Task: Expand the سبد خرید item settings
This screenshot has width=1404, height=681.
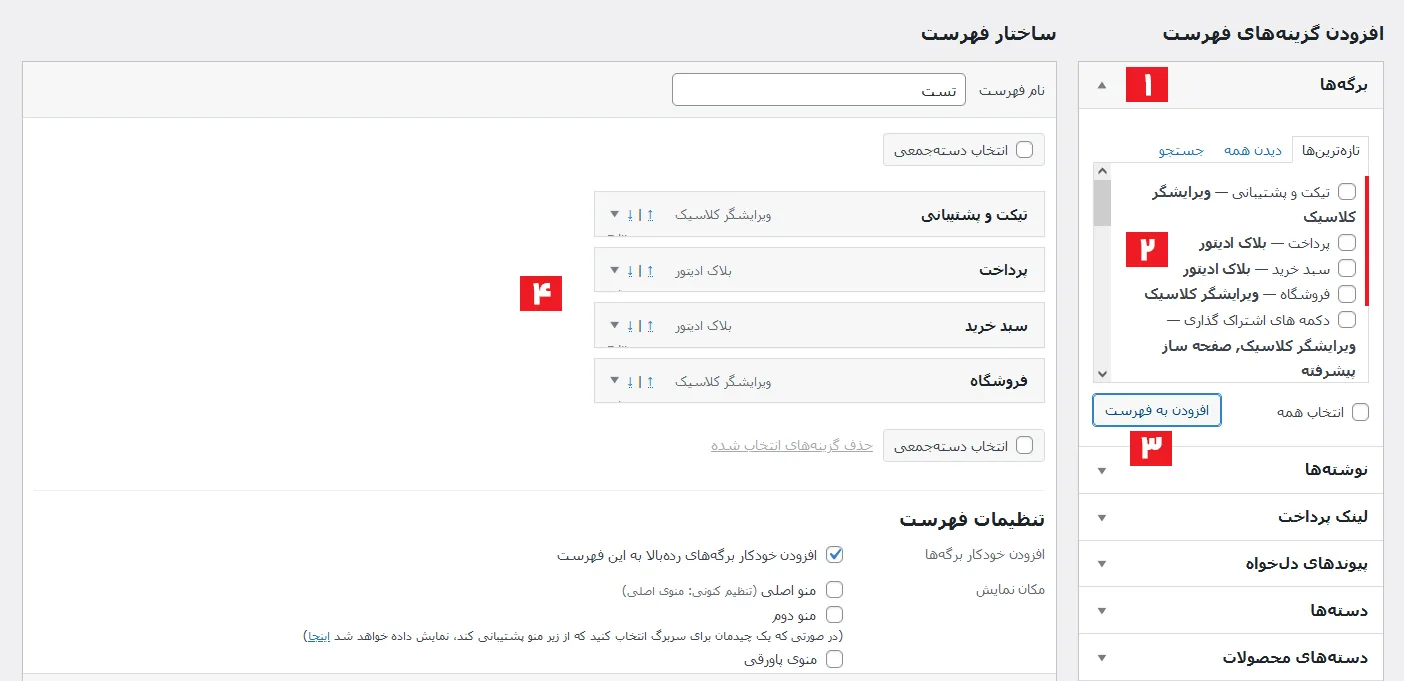Action: click(x=614, y=326)
